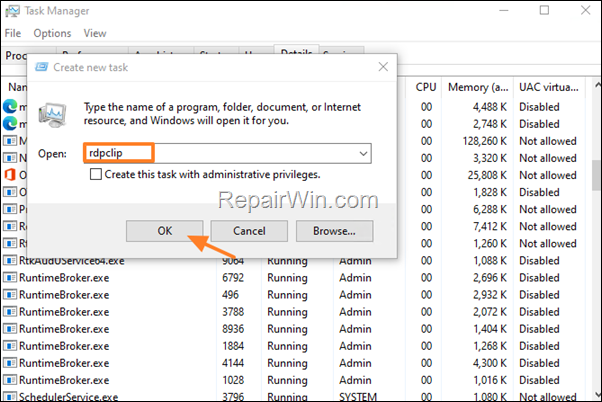602x402 pixels.
Task: Click the Cancel button
Action: [249, 231]
